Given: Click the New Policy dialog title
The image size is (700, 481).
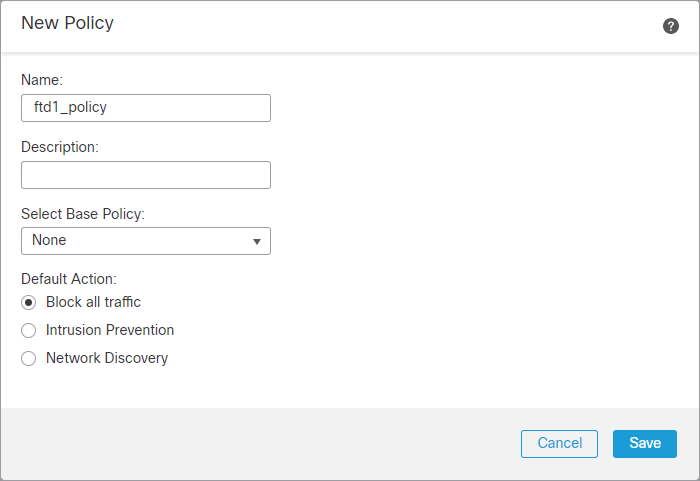Looking at the screenshot, I should click(x=67, y=23).
